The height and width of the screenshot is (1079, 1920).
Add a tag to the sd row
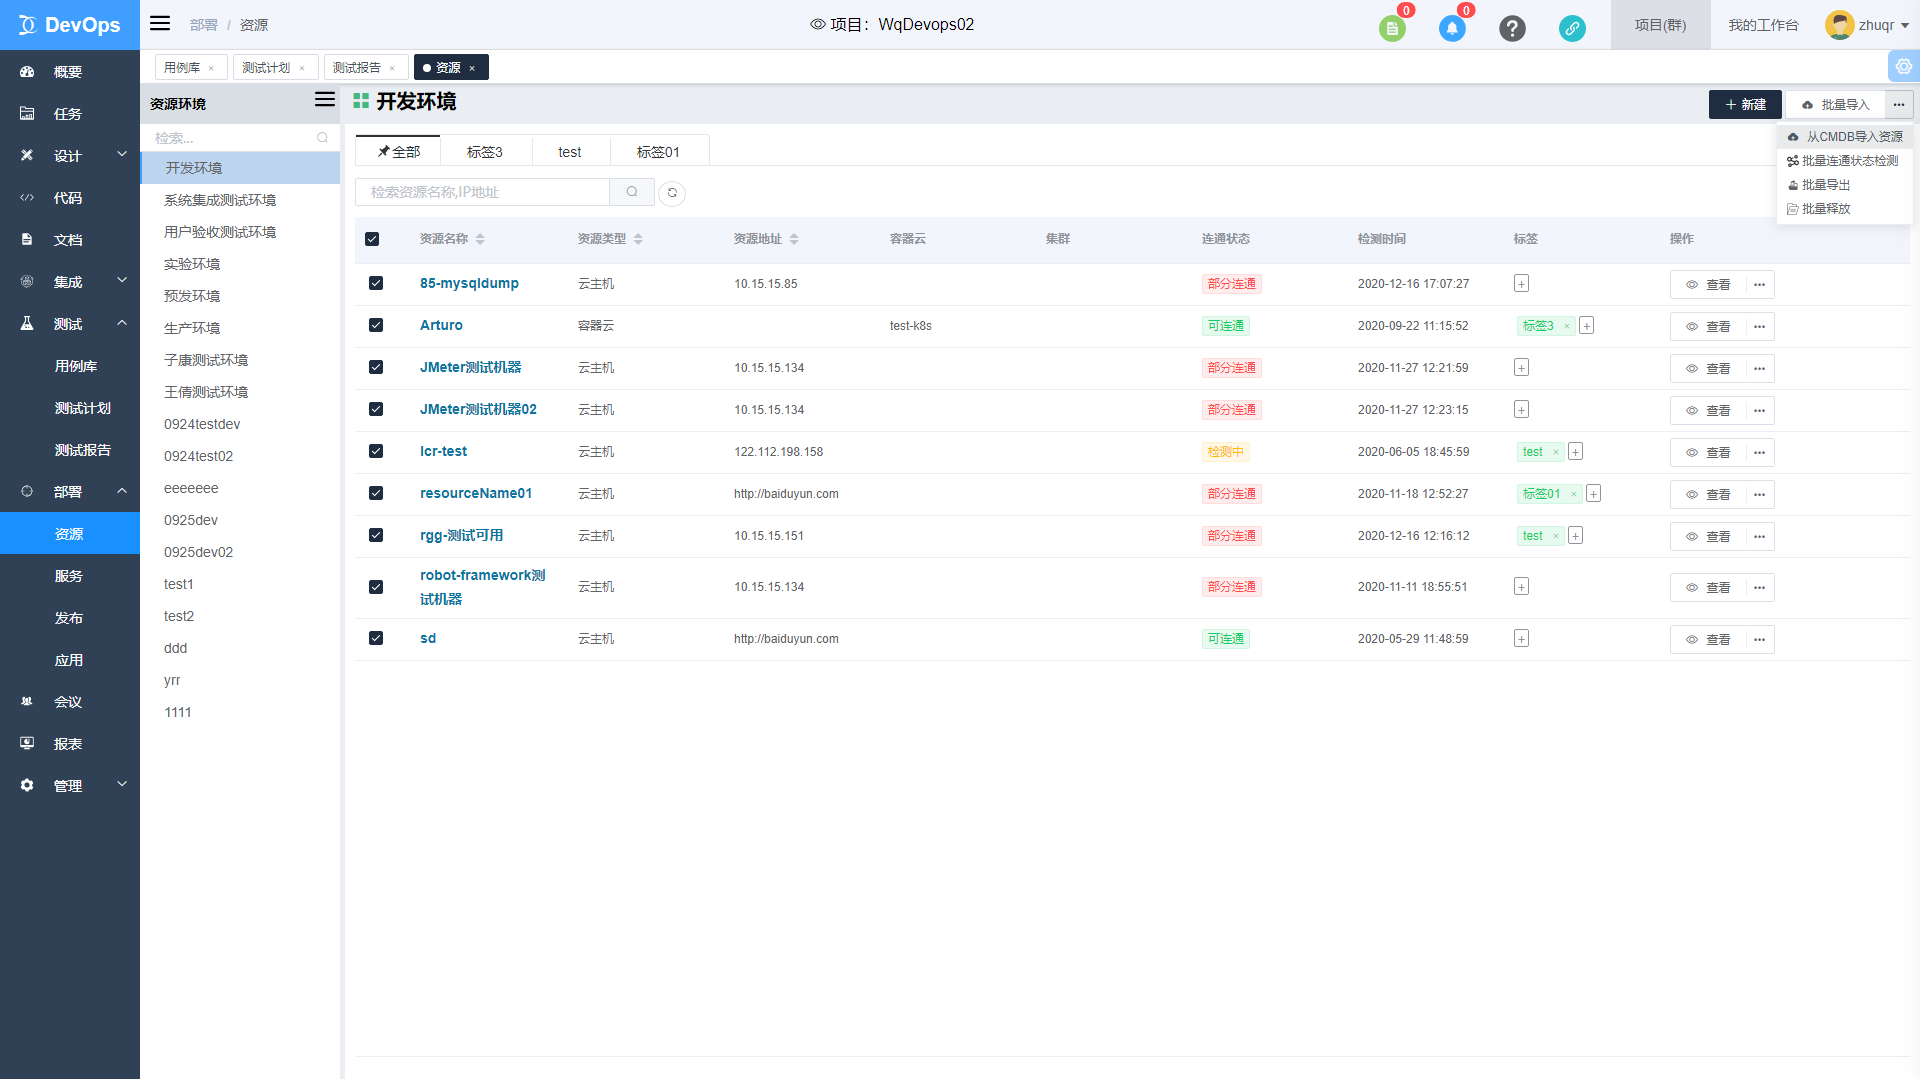(1521, 639)
